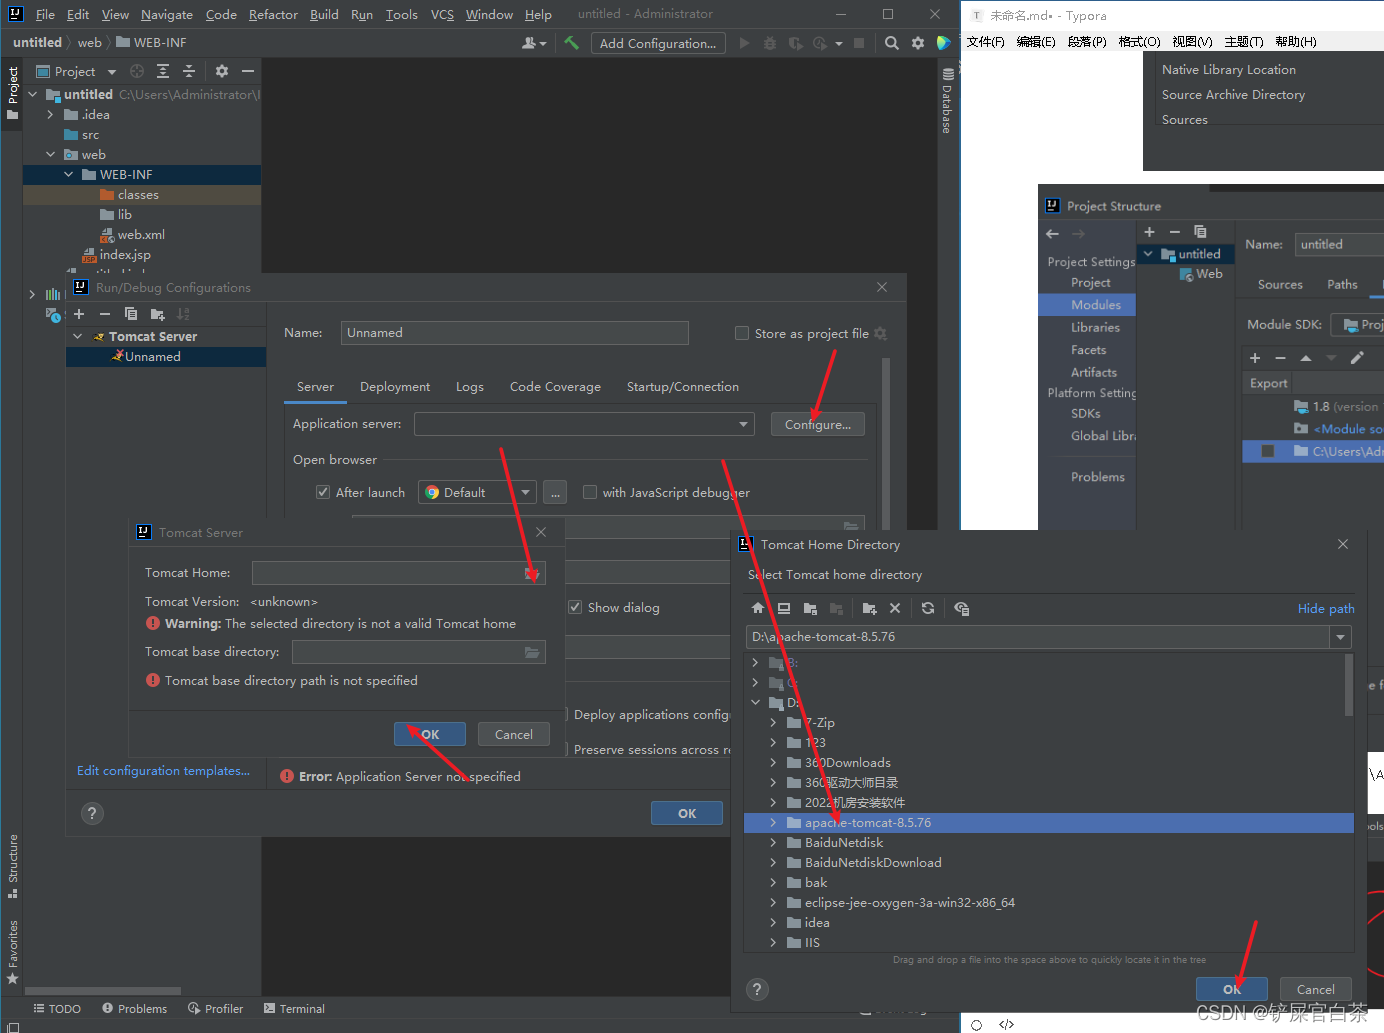Click OK in Tomcat Server dialog
The image size is (1384, 1033).
pyautogui.click(x=430, y=734)
